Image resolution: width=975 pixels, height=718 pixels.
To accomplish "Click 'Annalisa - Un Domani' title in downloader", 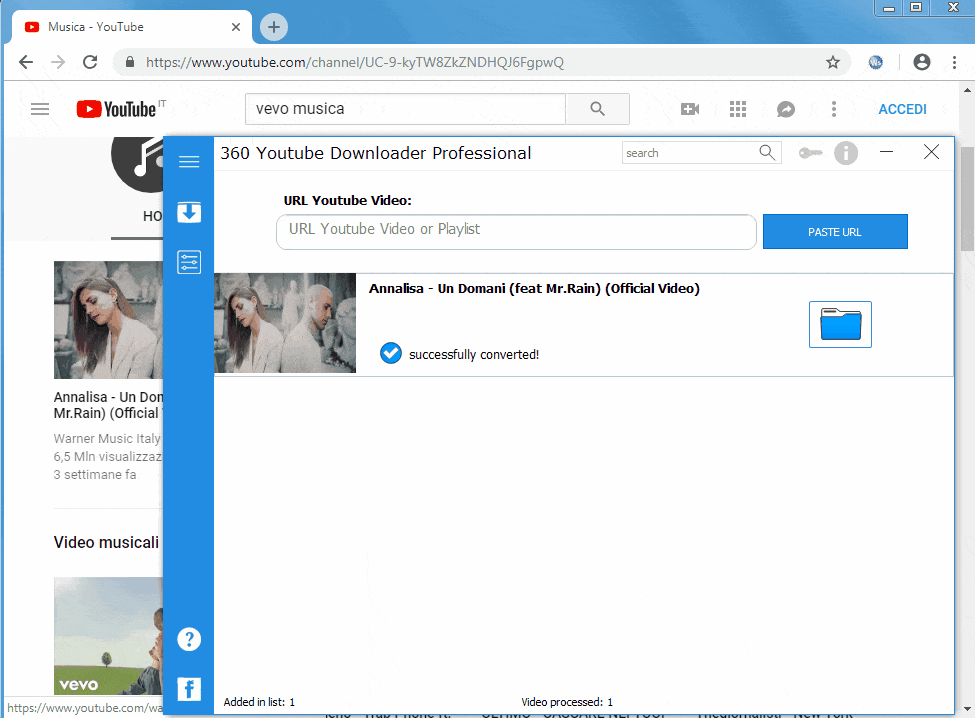I will pos(534,288).
